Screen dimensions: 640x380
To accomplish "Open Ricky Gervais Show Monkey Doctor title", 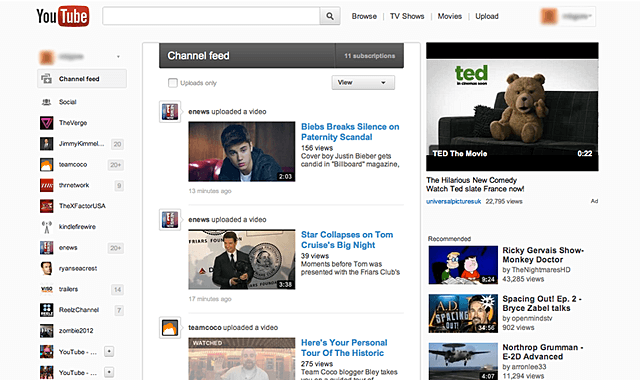I will (x=543, y=255).
